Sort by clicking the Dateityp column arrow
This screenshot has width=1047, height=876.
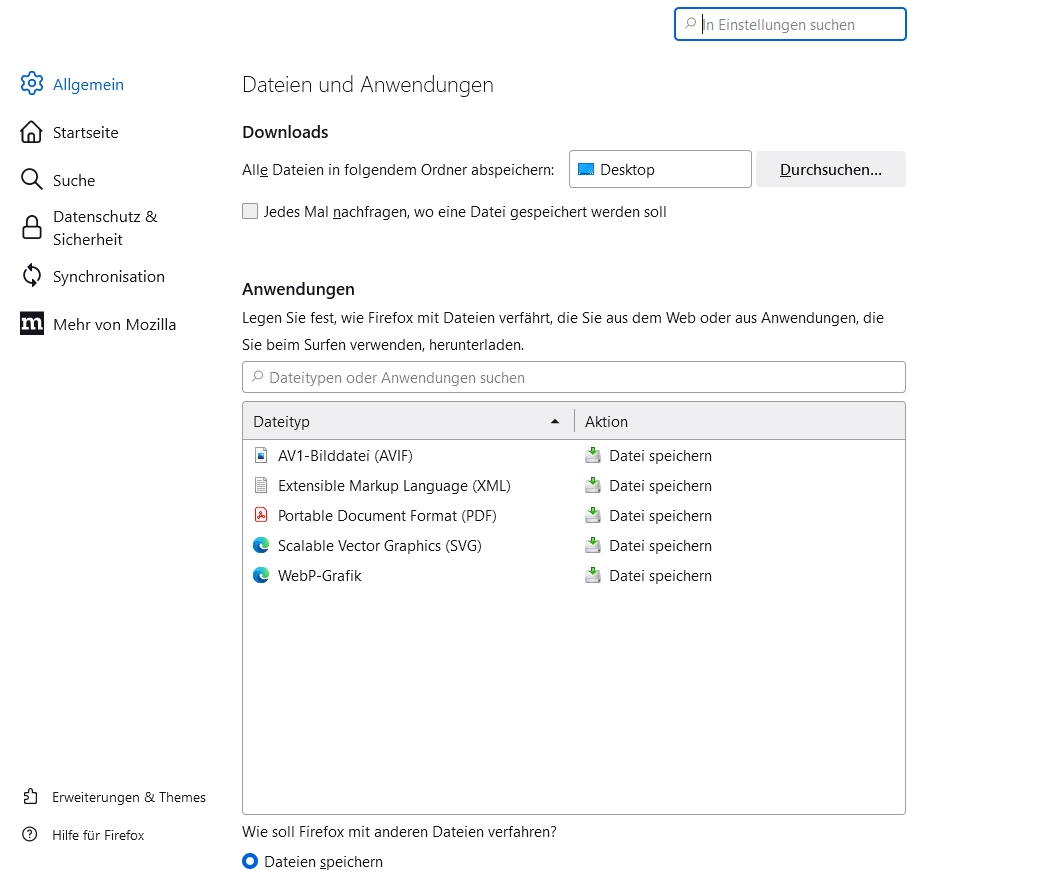pos(555,422)
